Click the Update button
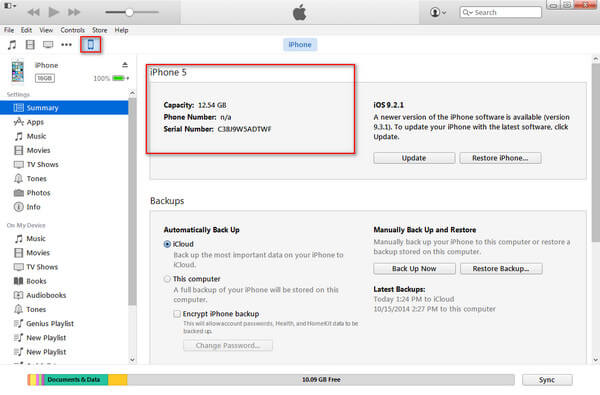 (x=414, y=158)
